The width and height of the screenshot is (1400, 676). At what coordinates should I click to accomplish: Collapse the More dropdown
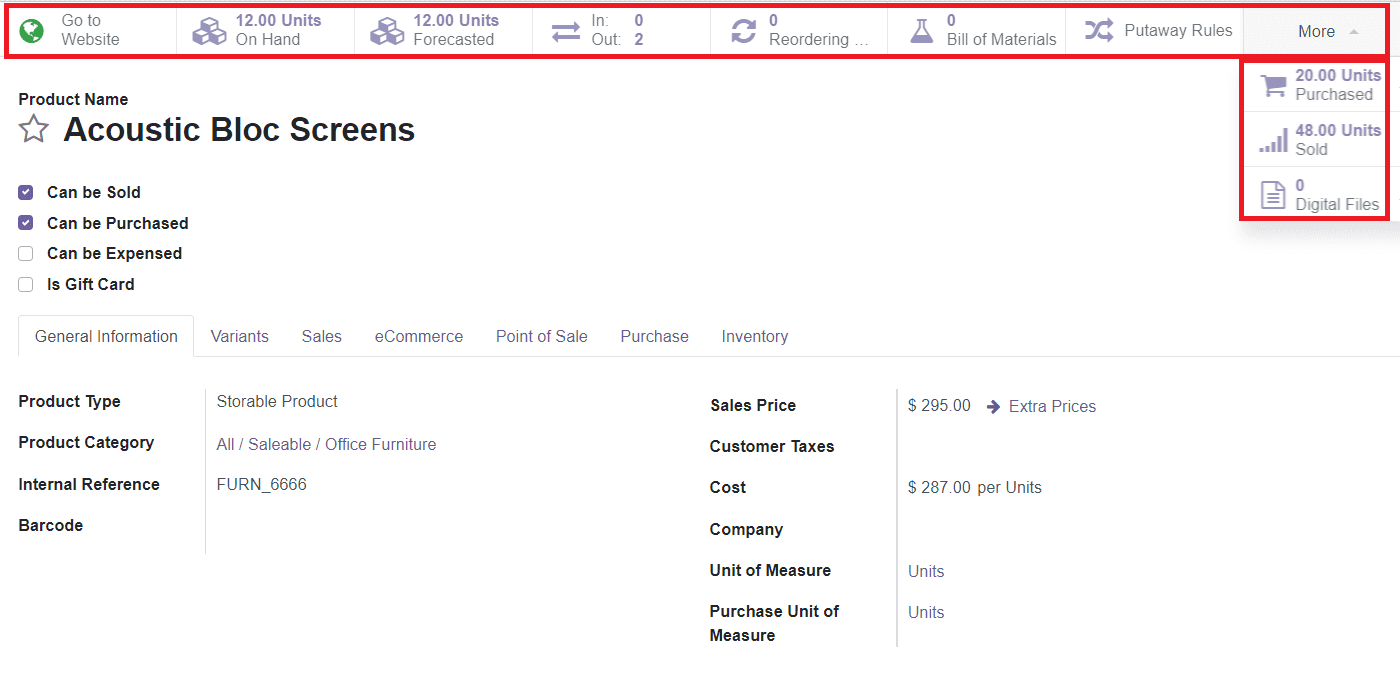pos(1316,30)
